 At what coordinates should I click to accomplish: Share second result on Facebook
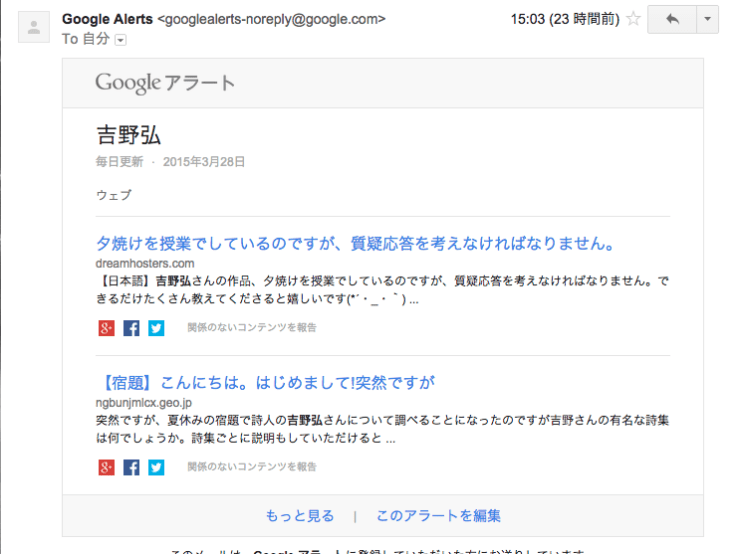(x=131, y=467)
